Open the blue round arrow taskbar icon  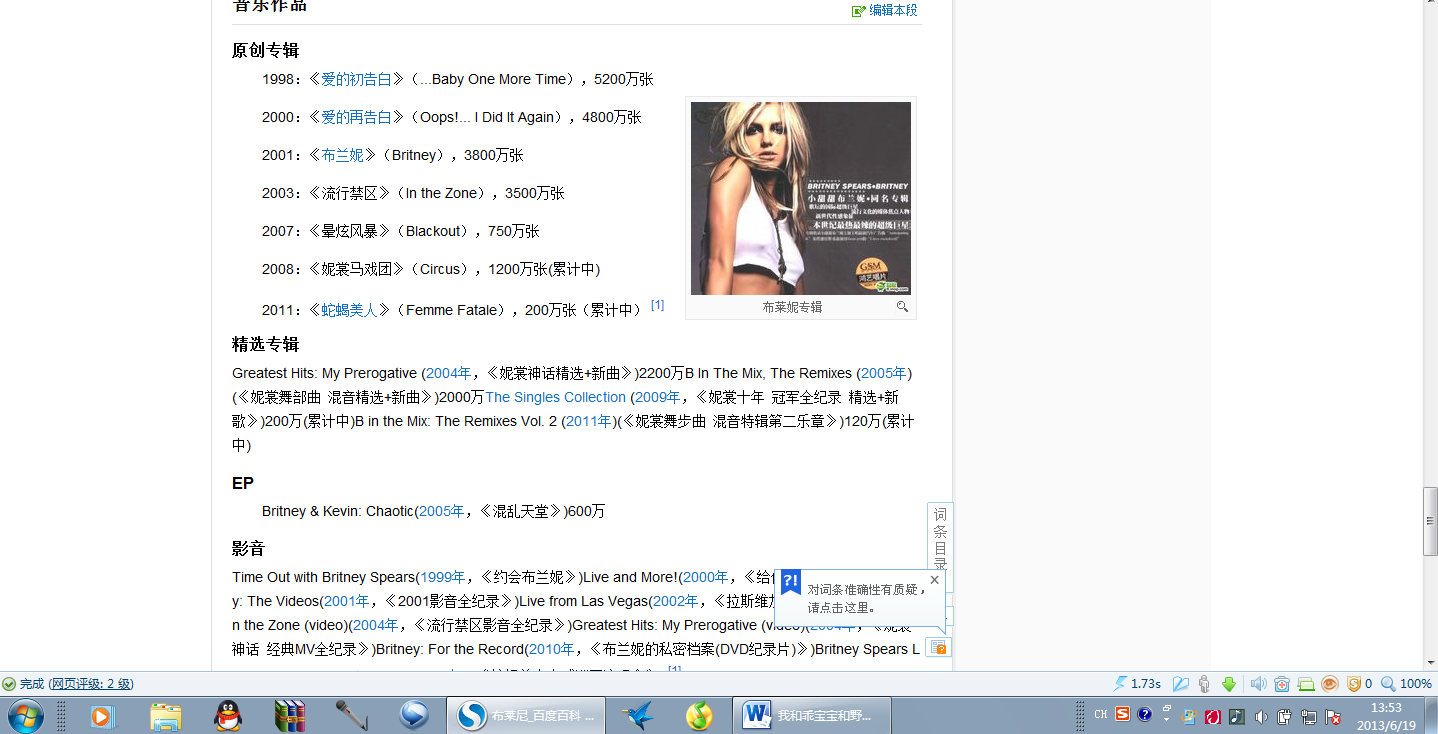[414, 716]
